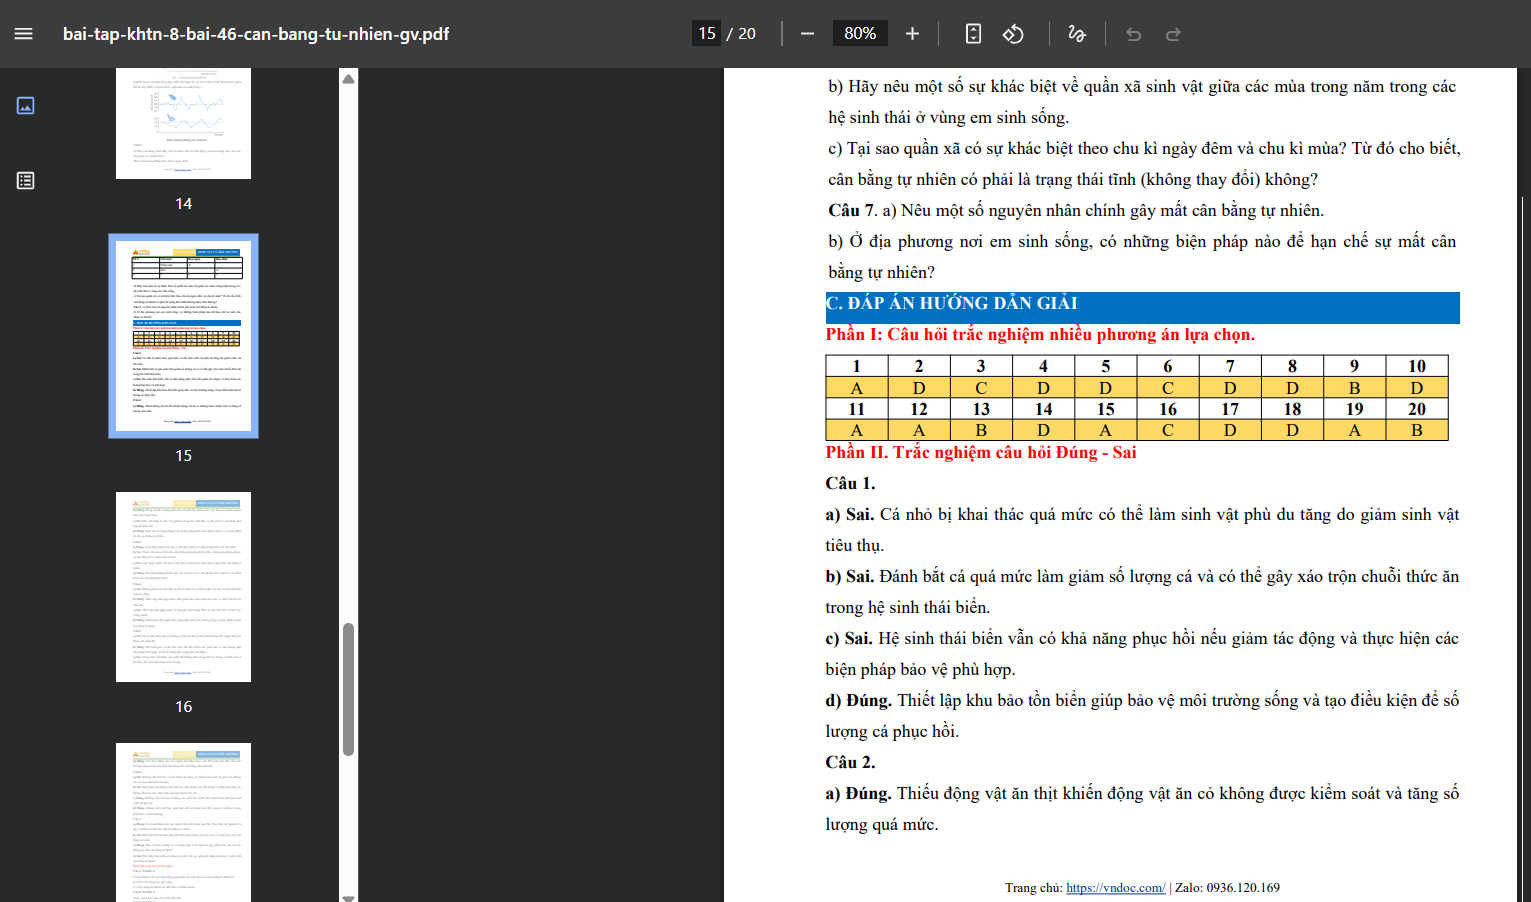Screen dimensions: 1531x902
Task: Click the Phần II Đúng - Sai heading
Action: click(x=981, y=452)
